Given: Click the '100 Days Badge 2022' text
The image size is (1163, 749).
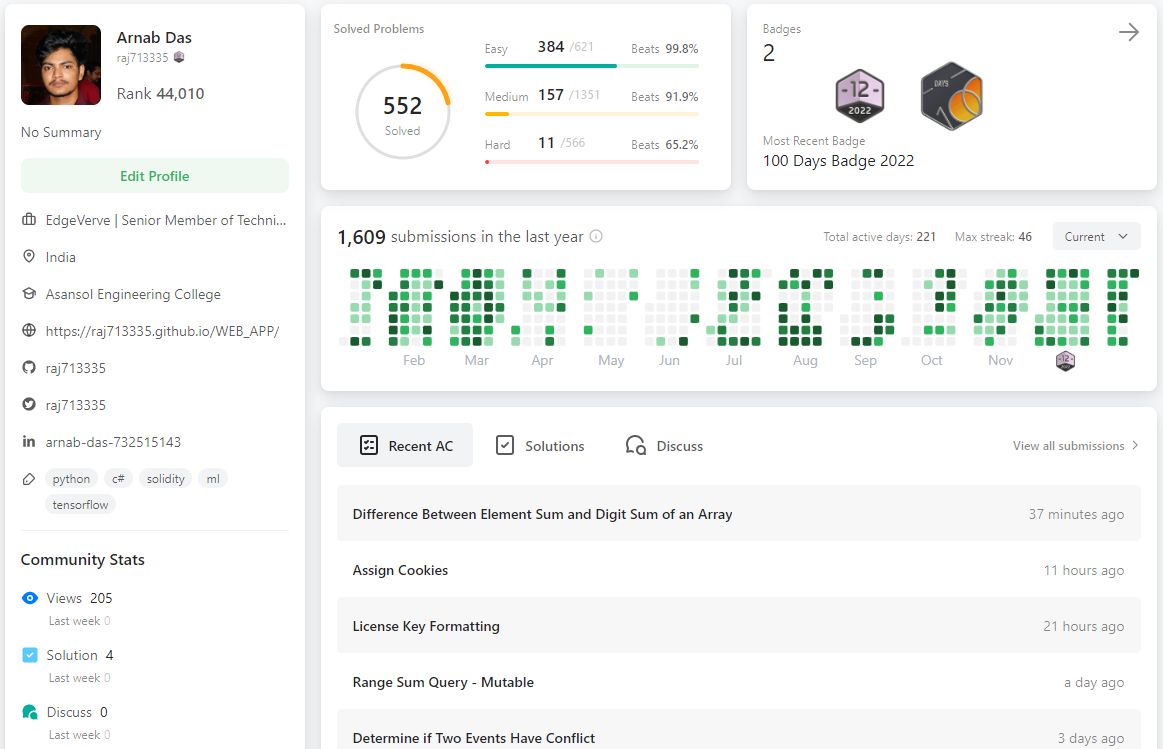Looking at the screenshot, I should pos(838,160).
